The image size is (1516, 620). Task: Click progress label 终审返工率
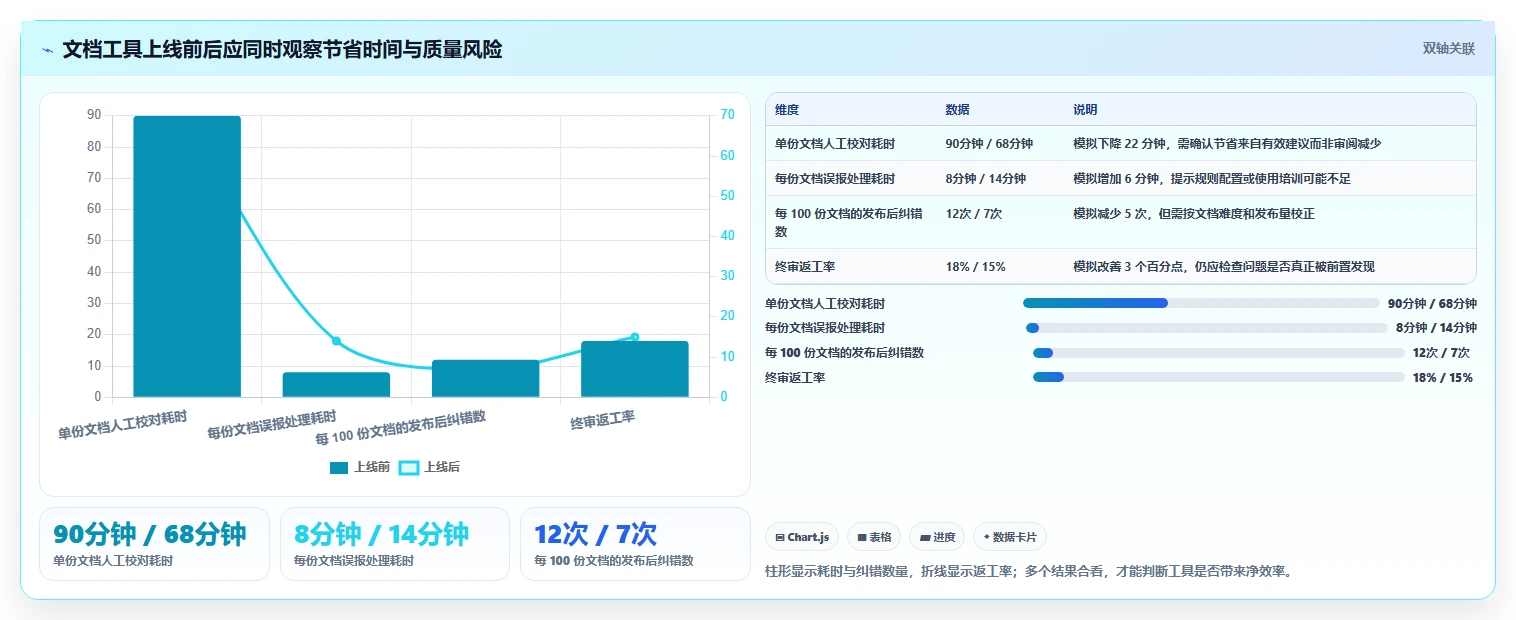click(x=795, y=378)
